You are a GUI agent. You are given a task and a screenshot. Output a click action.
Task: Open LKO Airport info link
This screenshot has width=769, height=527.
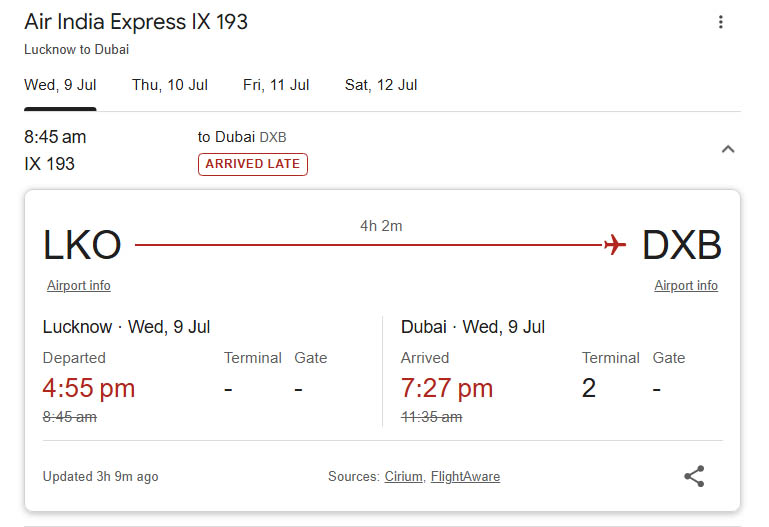point(78,285)
